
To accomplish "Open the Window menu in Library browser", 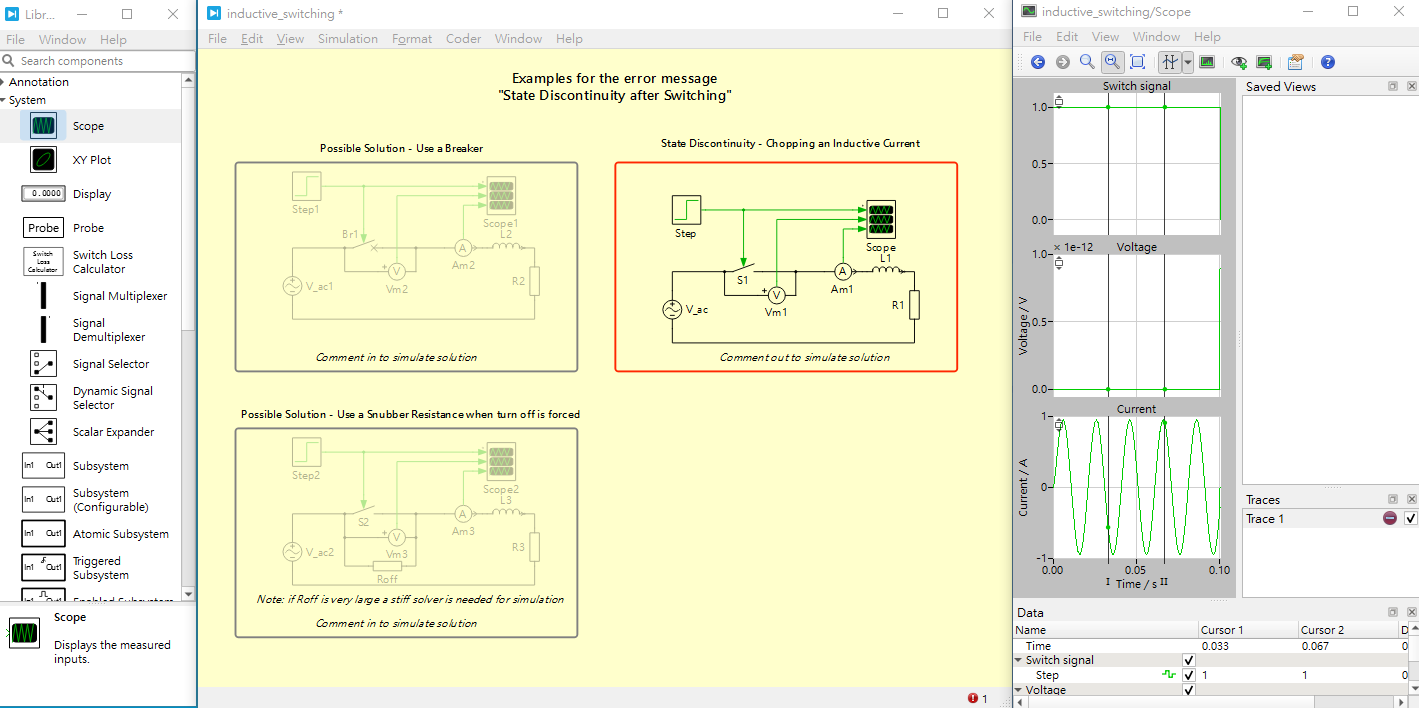I will (62, 40).
